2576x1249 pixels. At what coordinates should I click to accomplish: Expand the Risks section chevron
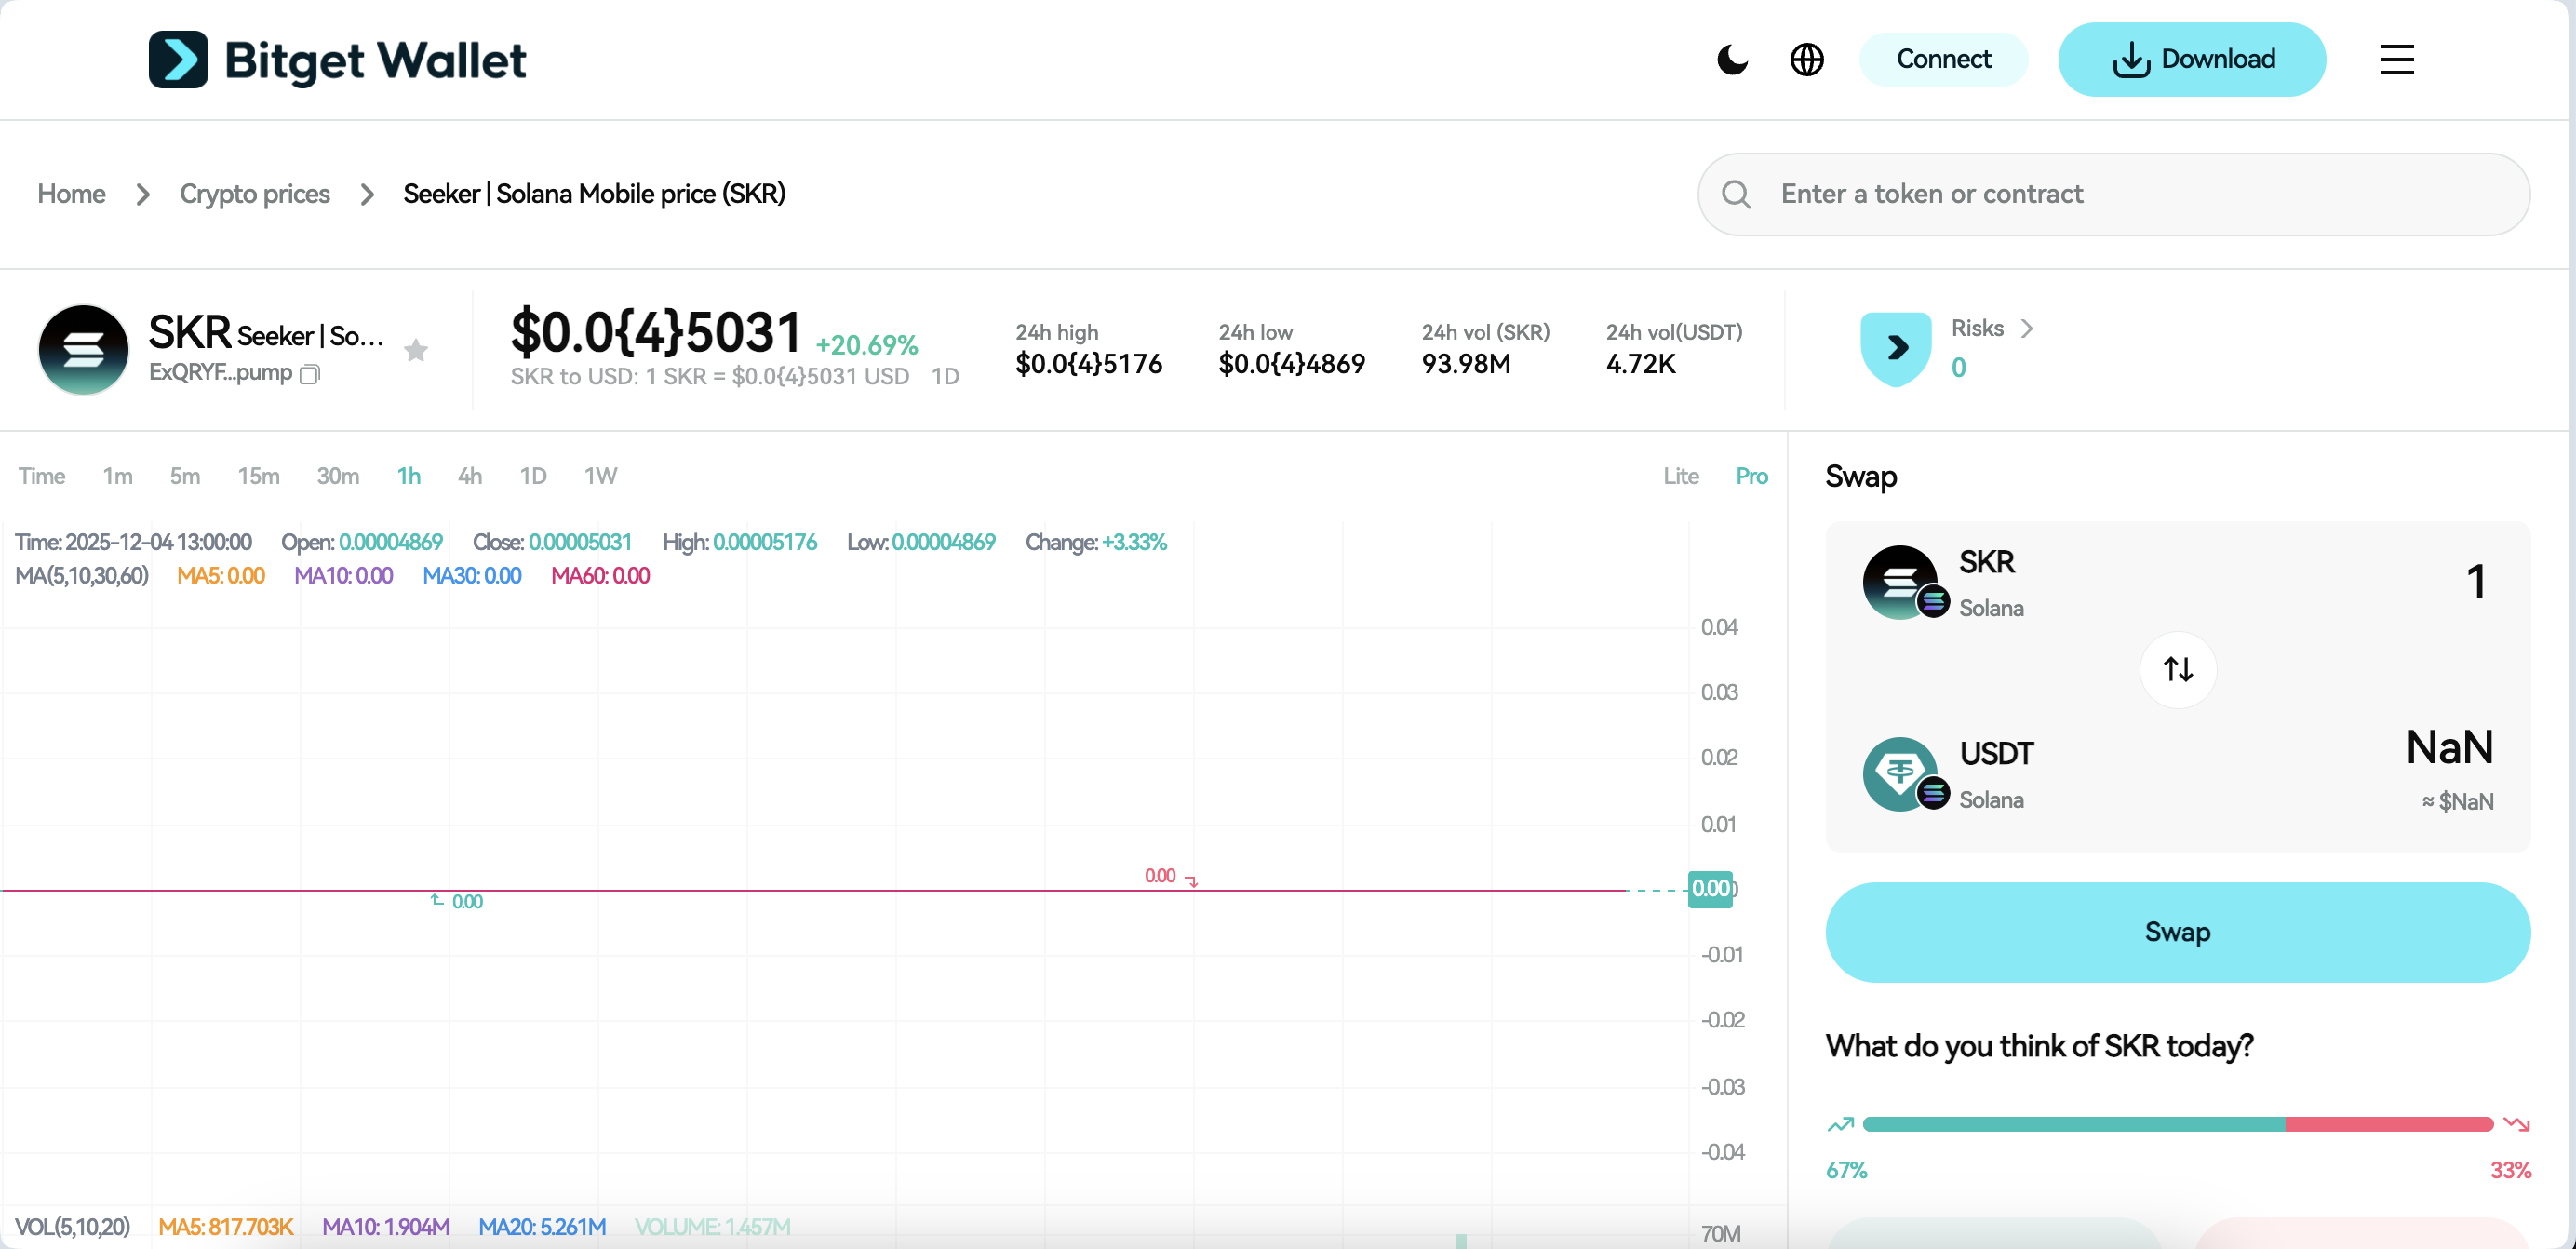[2028, 328]
